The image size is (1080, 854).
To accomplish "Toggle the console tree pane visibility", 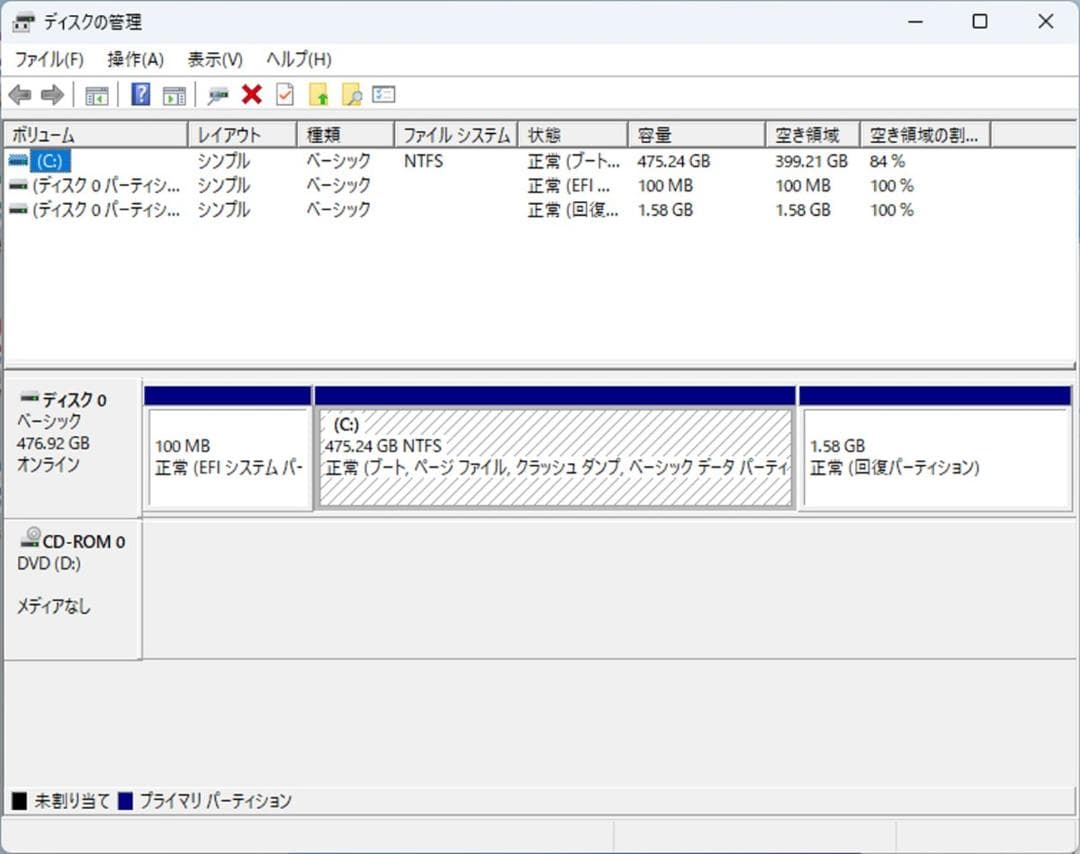I will (96, 94).
